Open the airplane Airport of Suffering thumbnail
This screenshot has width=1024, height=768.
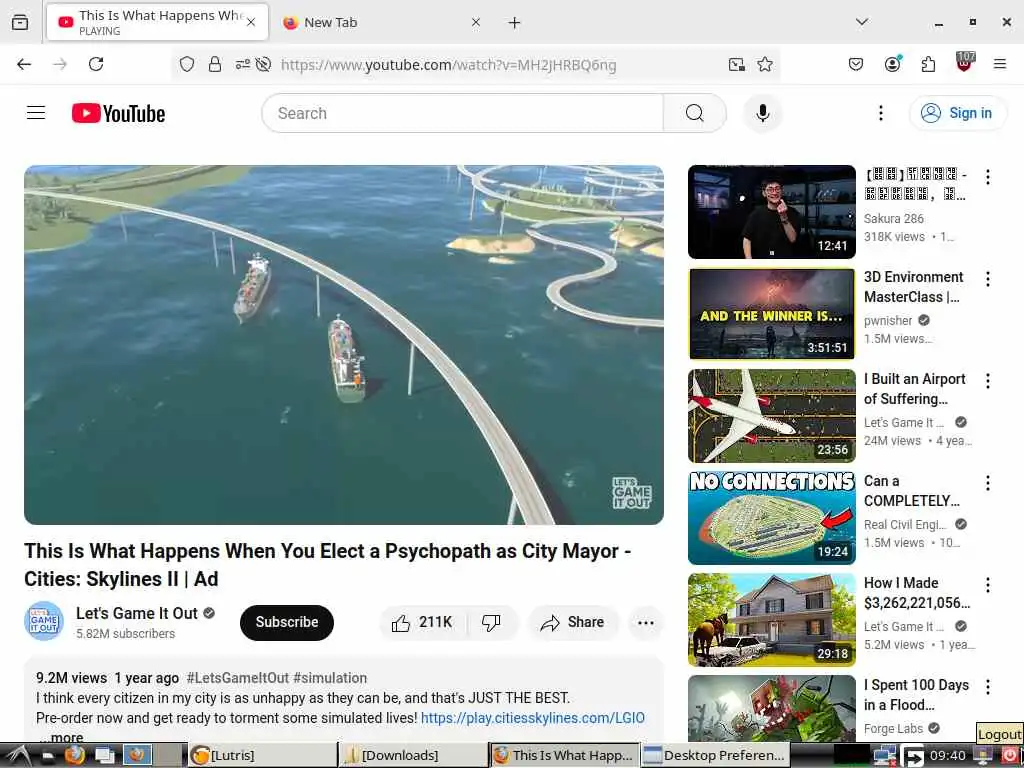771,415
